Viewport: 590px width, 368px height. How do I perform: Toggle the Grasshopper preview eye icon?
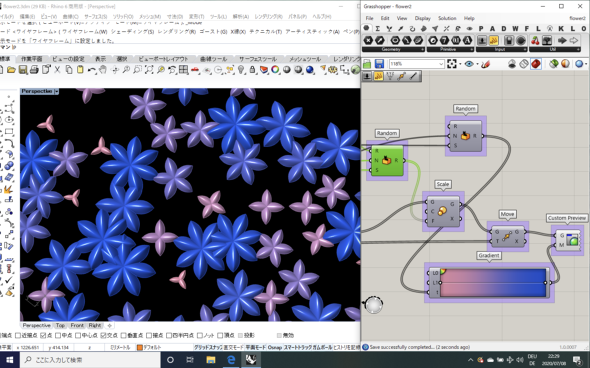[469, 64]
